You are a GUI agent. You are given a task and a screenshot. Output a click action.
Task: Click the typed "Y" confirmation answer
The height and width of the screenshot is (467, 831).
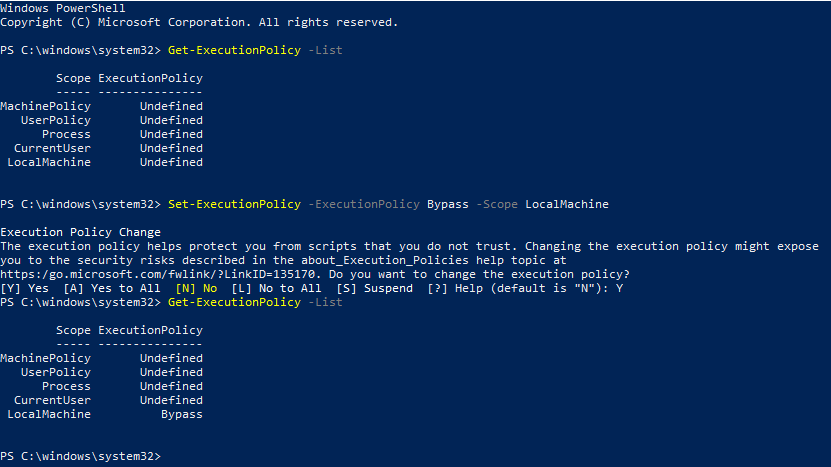619,288
